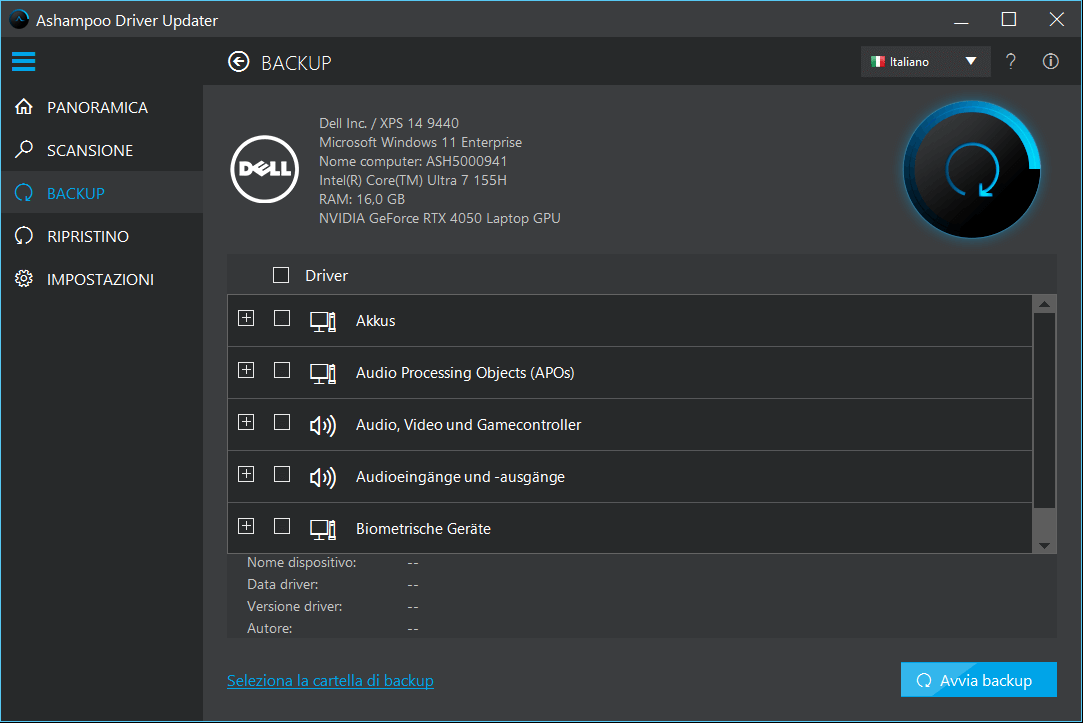Open the hamburger menu icon
This screenshot has height=723, width=1083.
tap(24, 61)
